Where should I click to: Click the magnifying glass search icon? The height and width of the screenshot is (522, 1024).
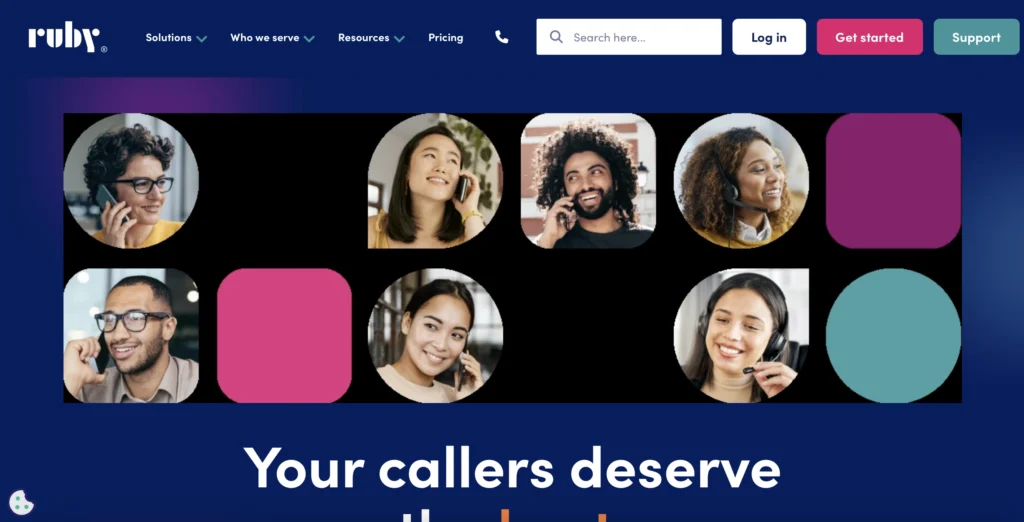(x=556, y=37)
